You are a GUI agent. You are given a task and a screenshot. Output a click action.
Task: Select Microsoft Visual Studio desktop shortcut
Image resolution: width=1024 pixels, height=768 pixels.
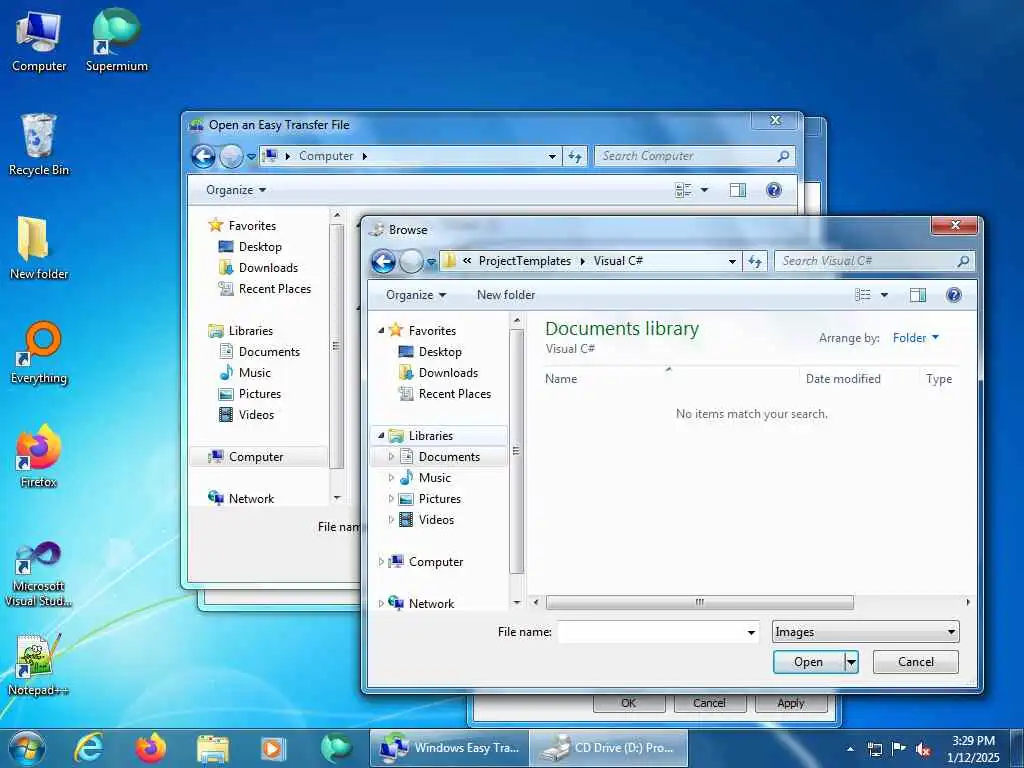(x=39, y=575)
